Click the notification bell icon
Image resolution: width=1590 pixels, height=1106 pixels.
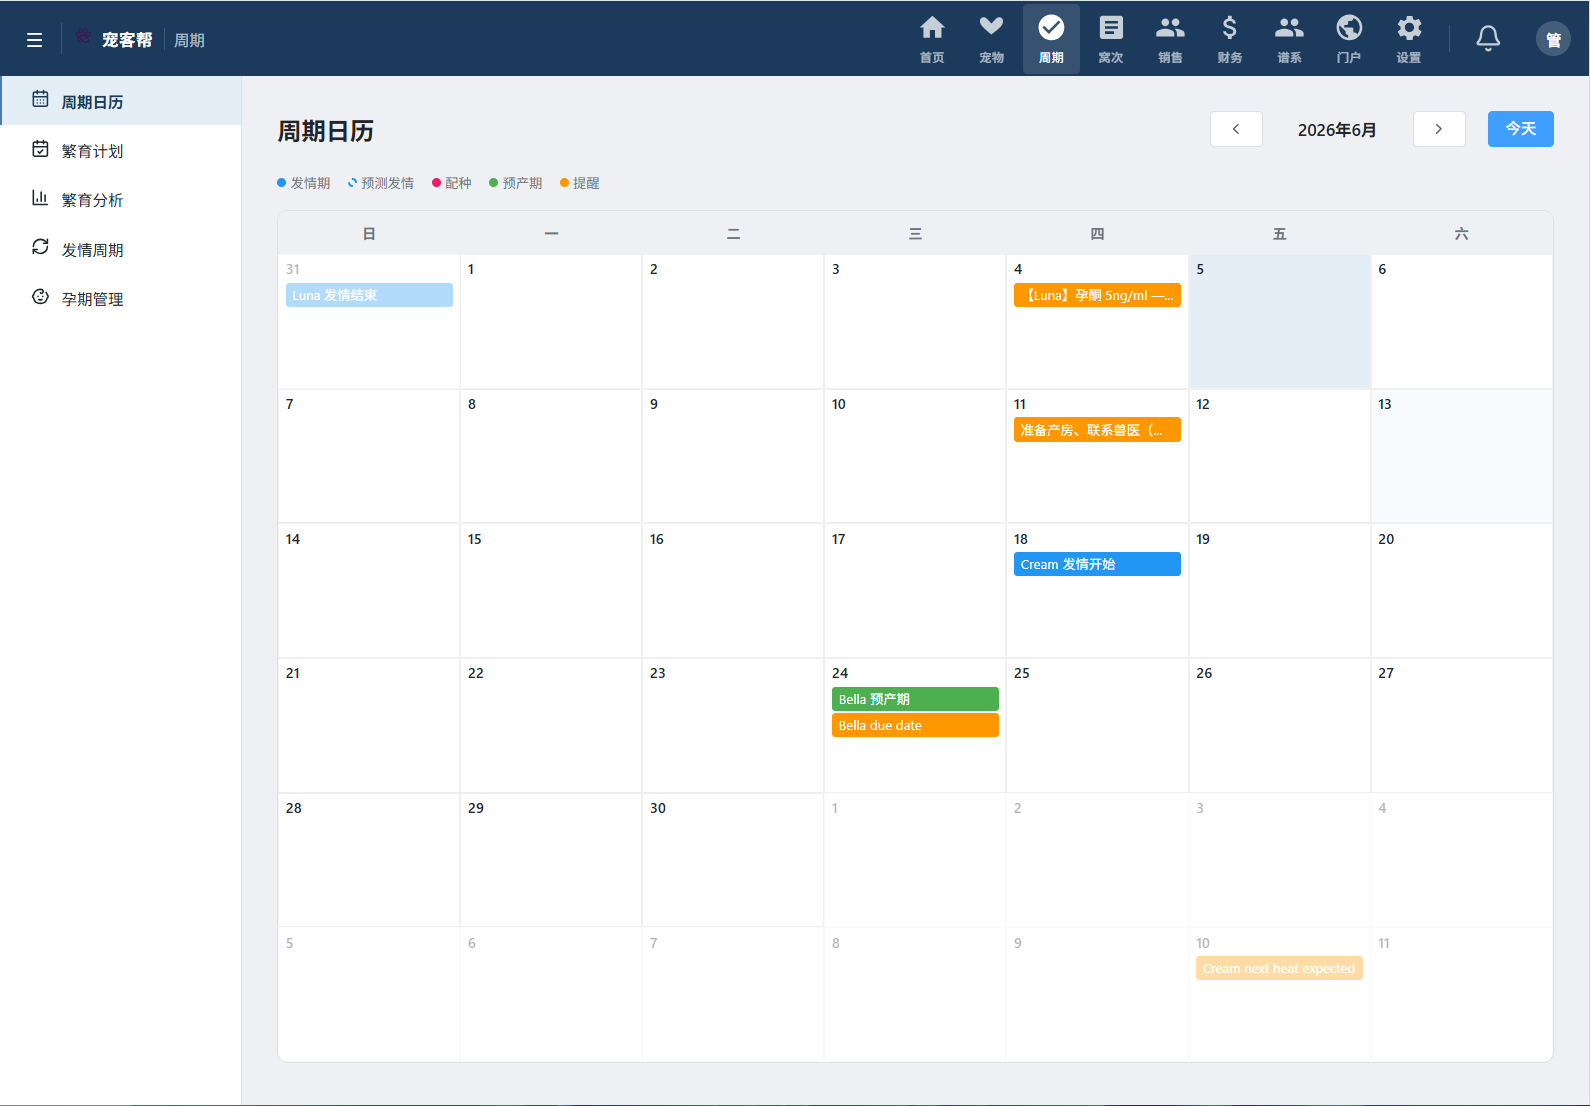[1488, 39]
